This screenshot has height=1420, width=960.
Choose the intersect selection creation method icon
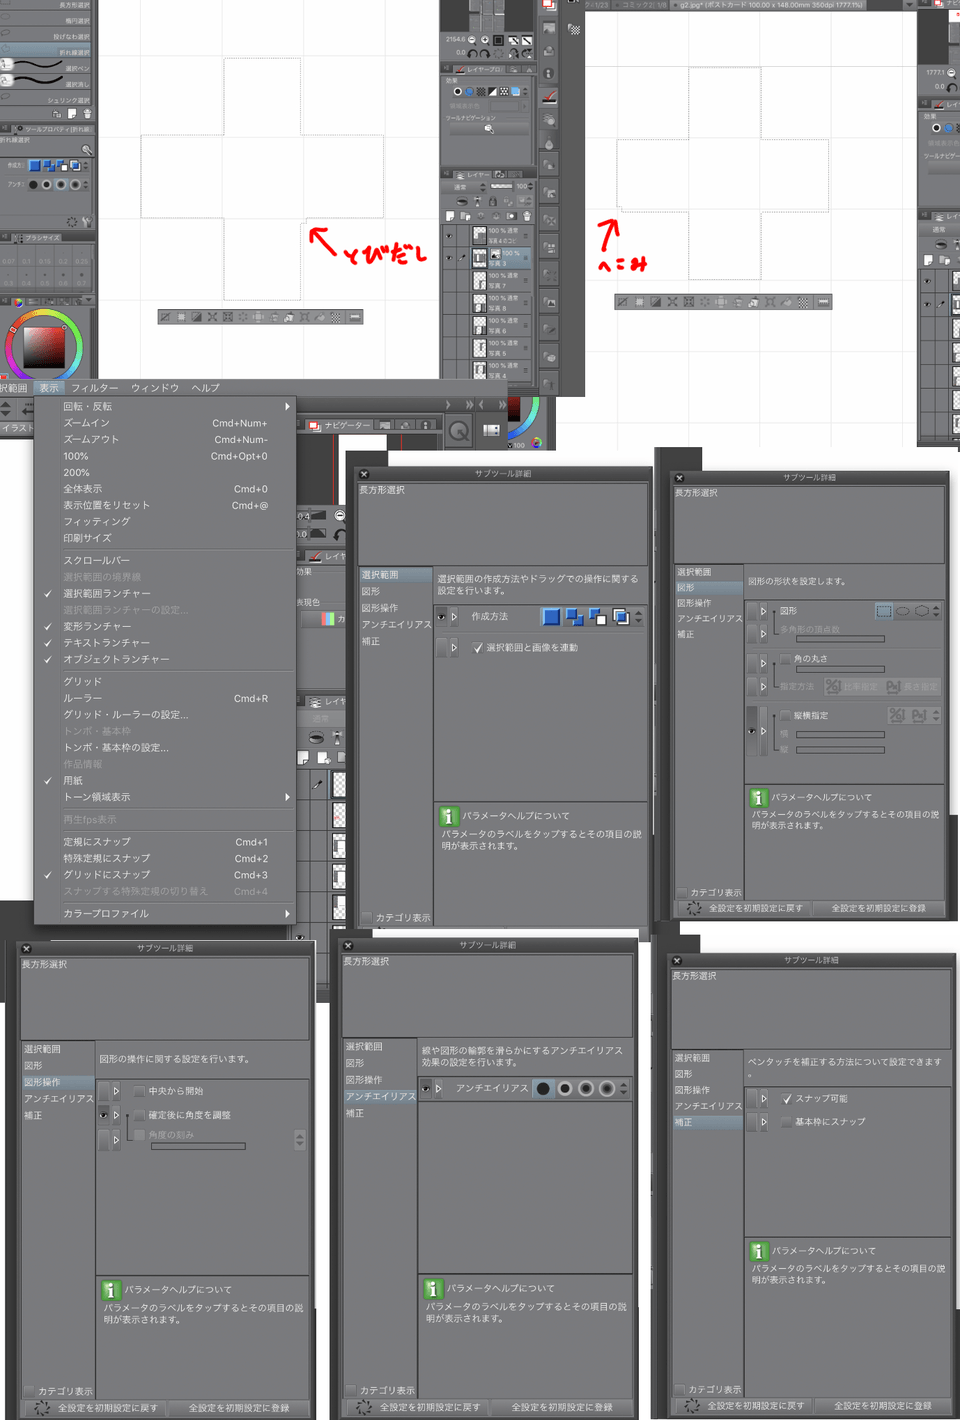(620, 617)
